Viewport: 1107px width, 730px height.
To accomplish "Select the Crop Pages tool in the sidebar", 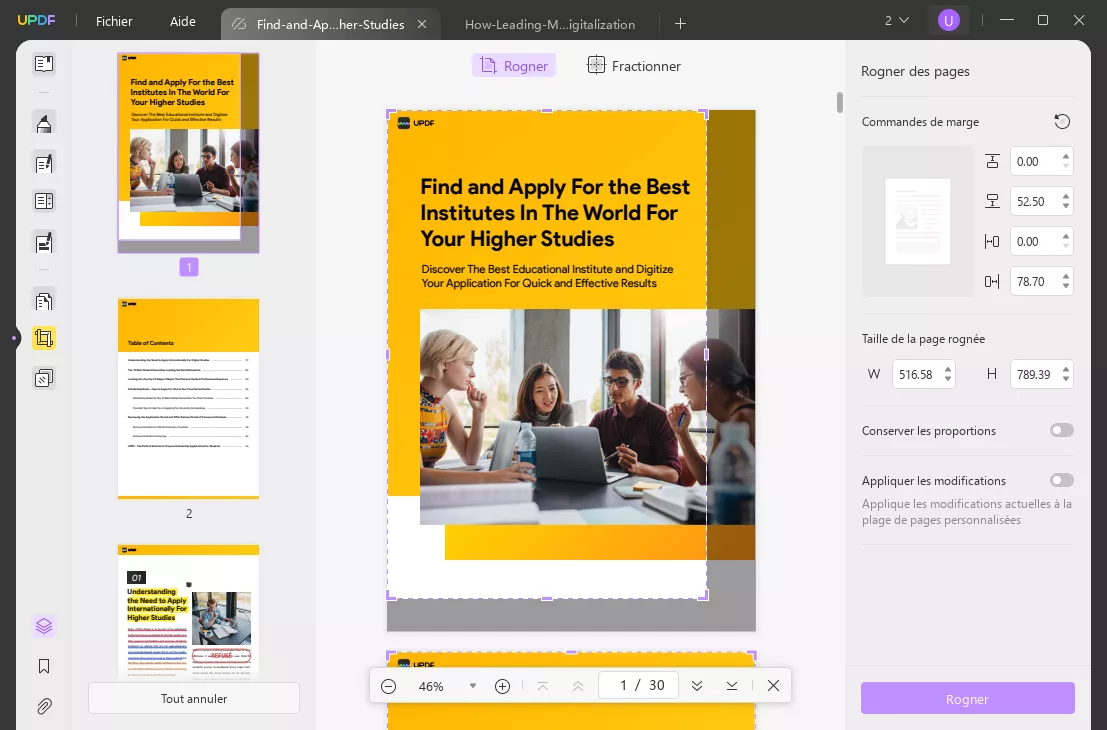I will click(44, 338).
